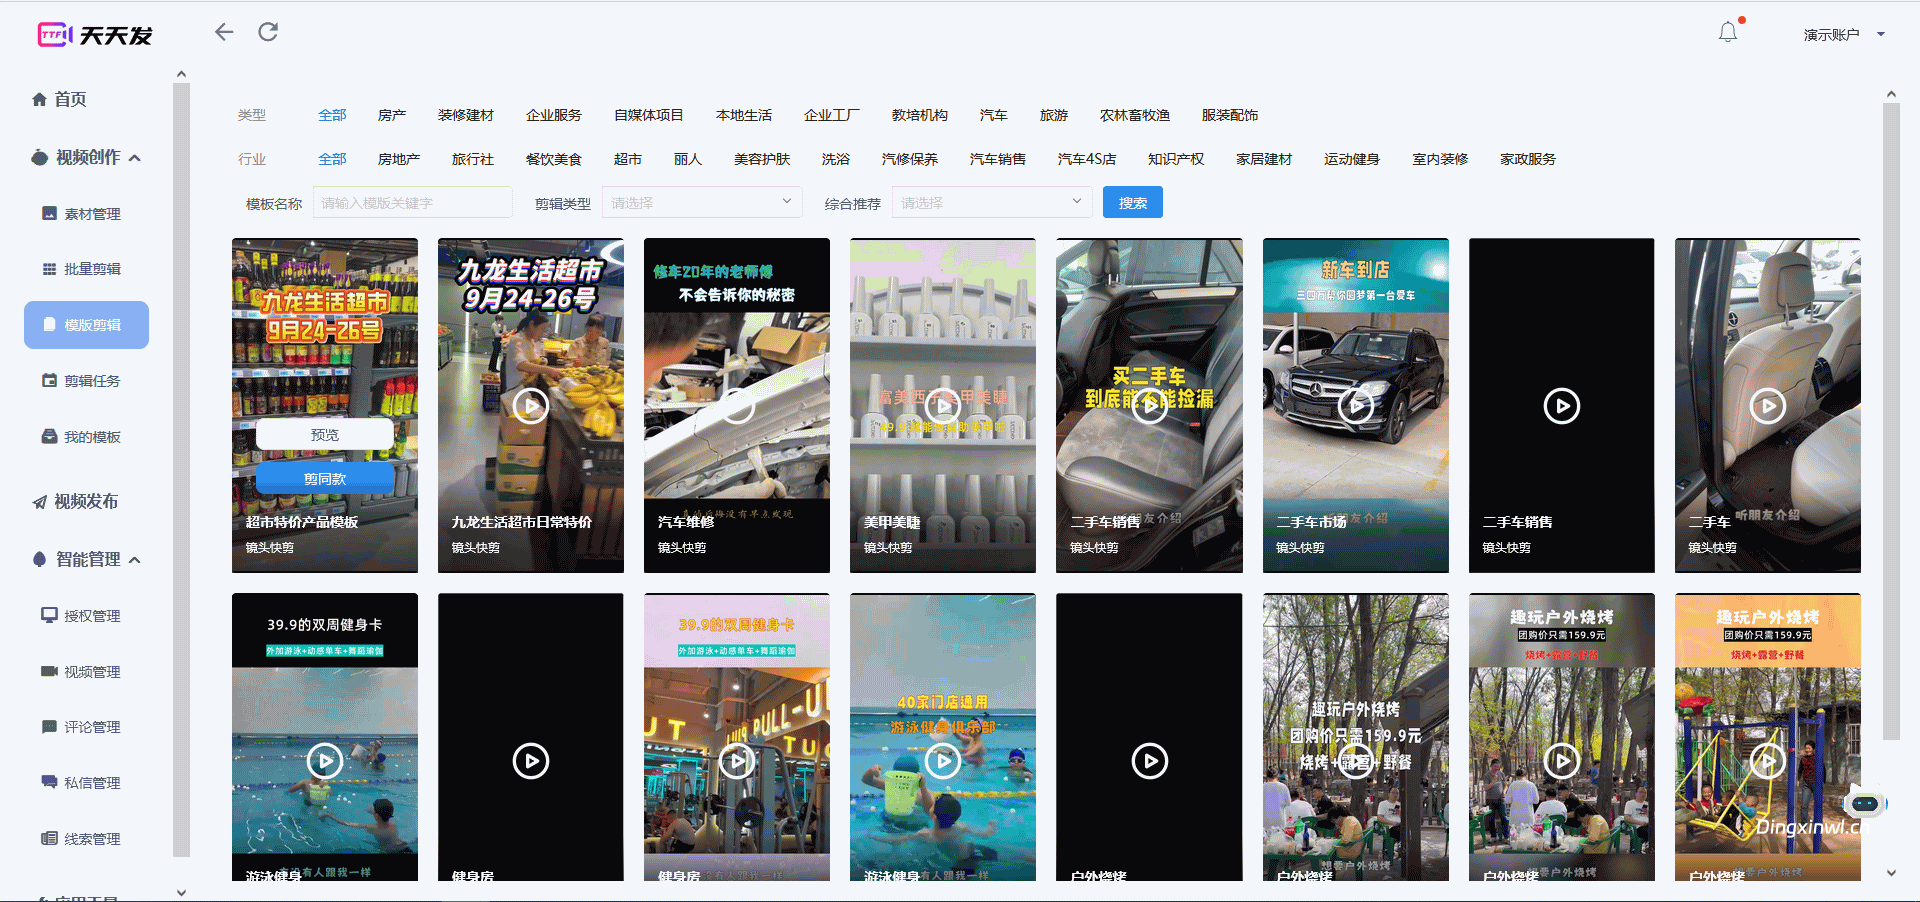Go to 首页 home page
The width and height of the screenshot is (1920, 902).
(x=69, y=99)
